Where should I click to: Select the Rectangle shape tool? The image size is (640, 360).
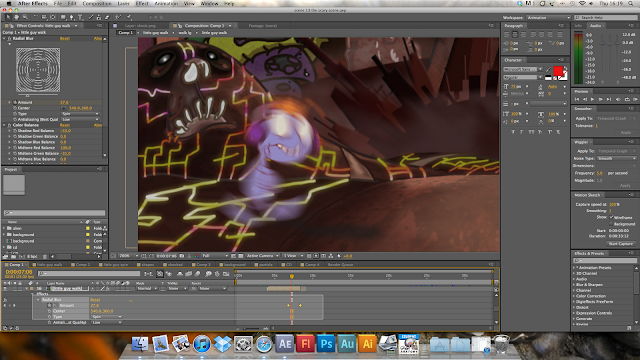(63, 17)
